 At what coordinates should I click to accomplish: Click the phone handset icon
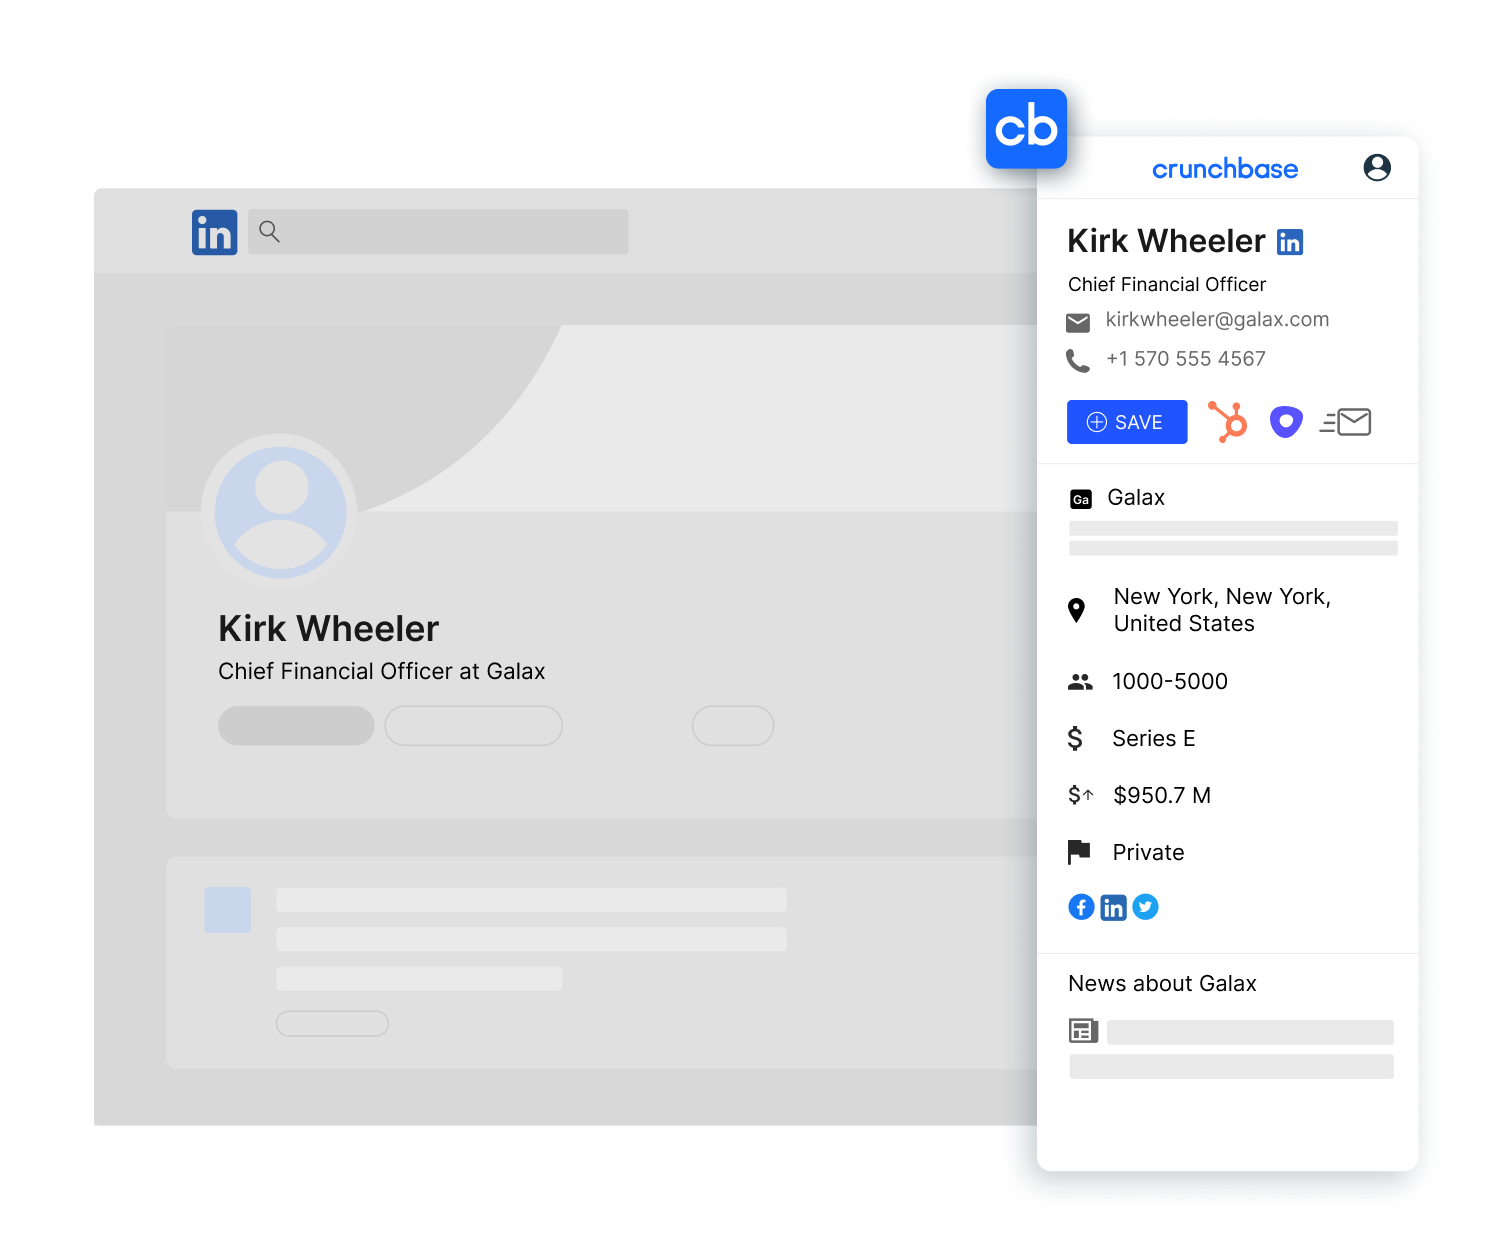click(1078, 360)
